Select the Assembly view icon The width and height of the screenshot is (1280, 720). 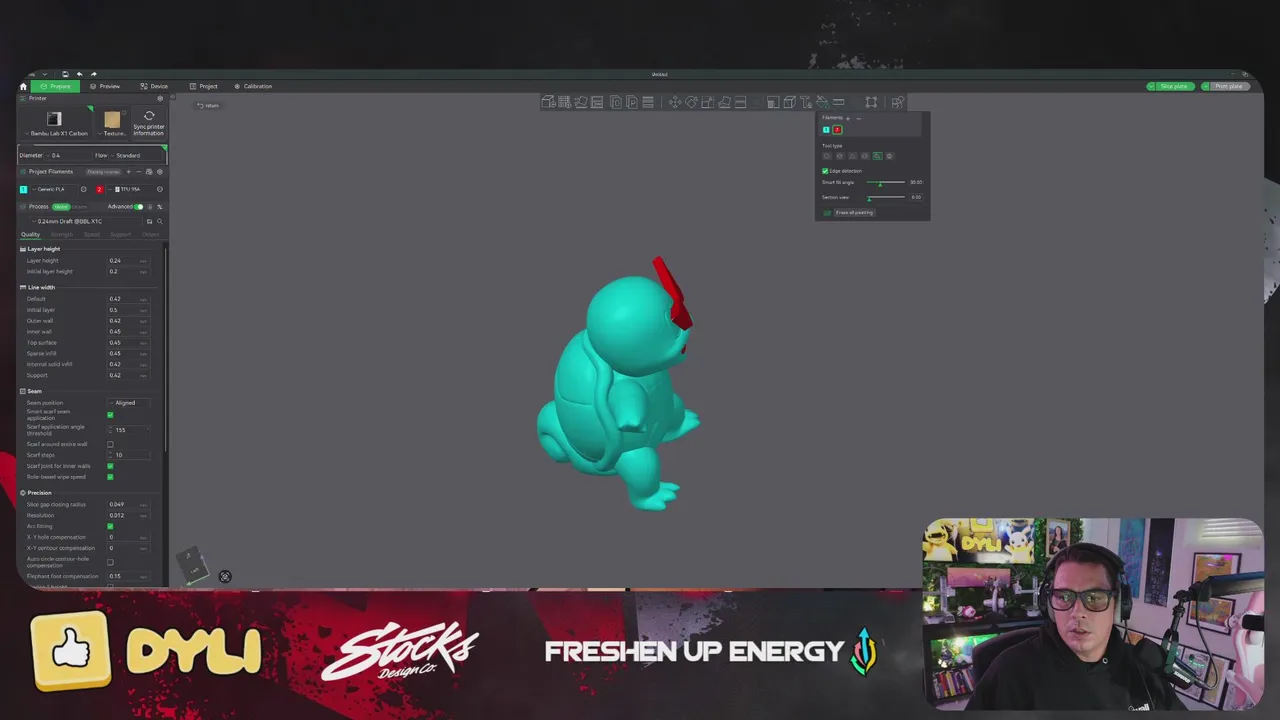897,102
